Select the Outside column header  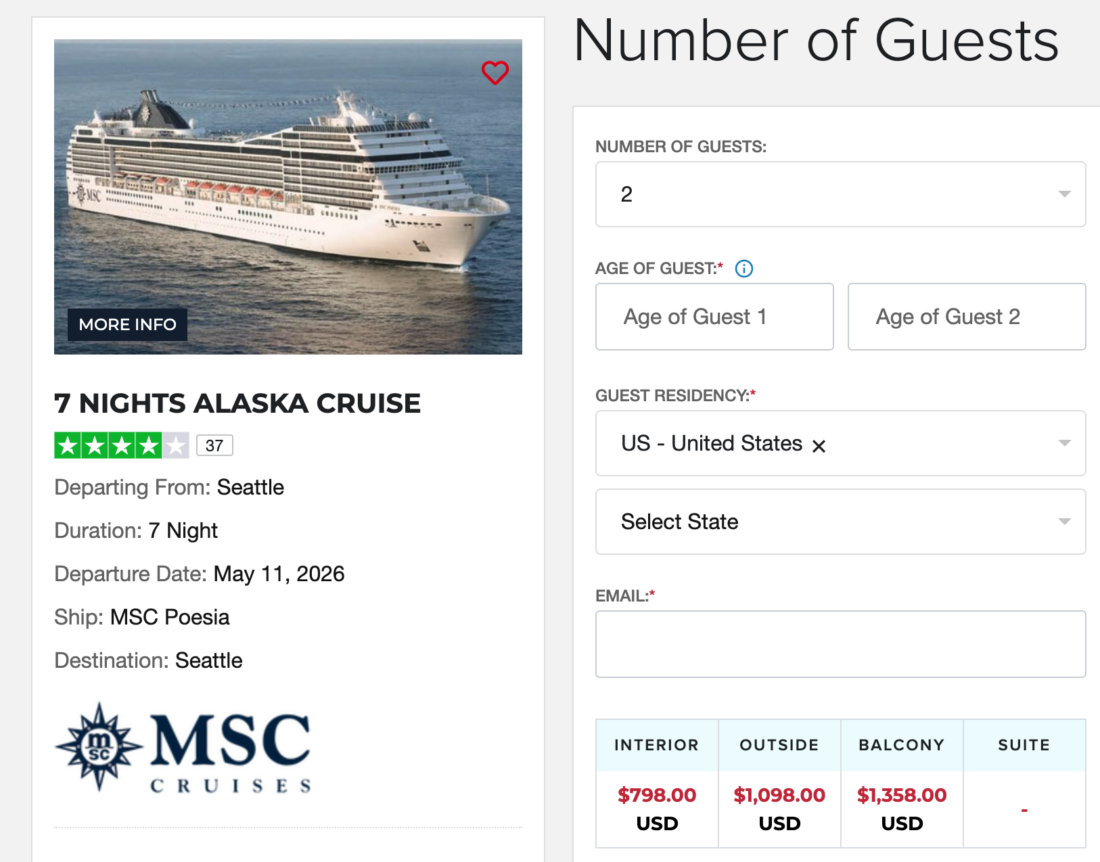coord(779,744)
